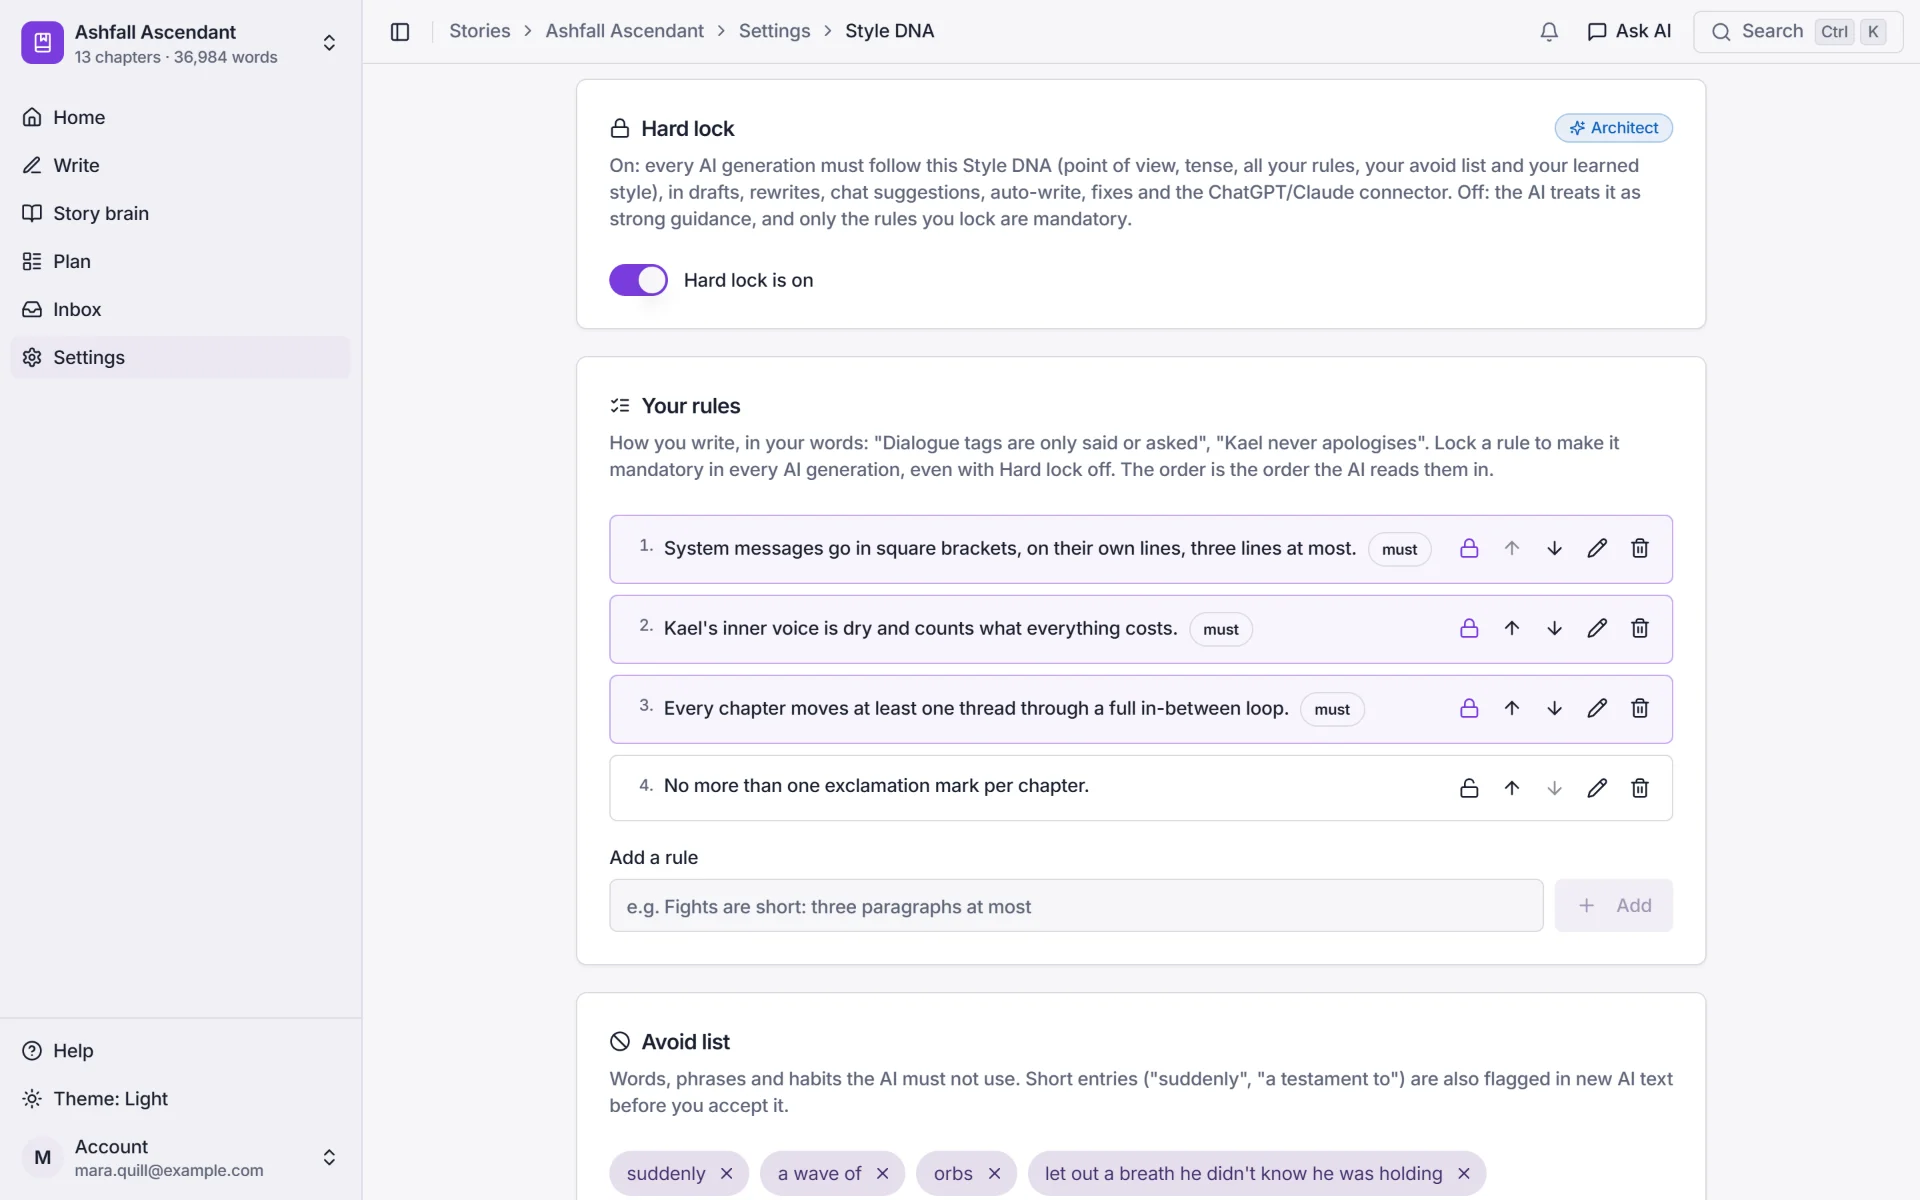Unlock the System messages rule
This screenshot has height=1200, width=1920.
pyautogui.click(x=1469, y=549)
